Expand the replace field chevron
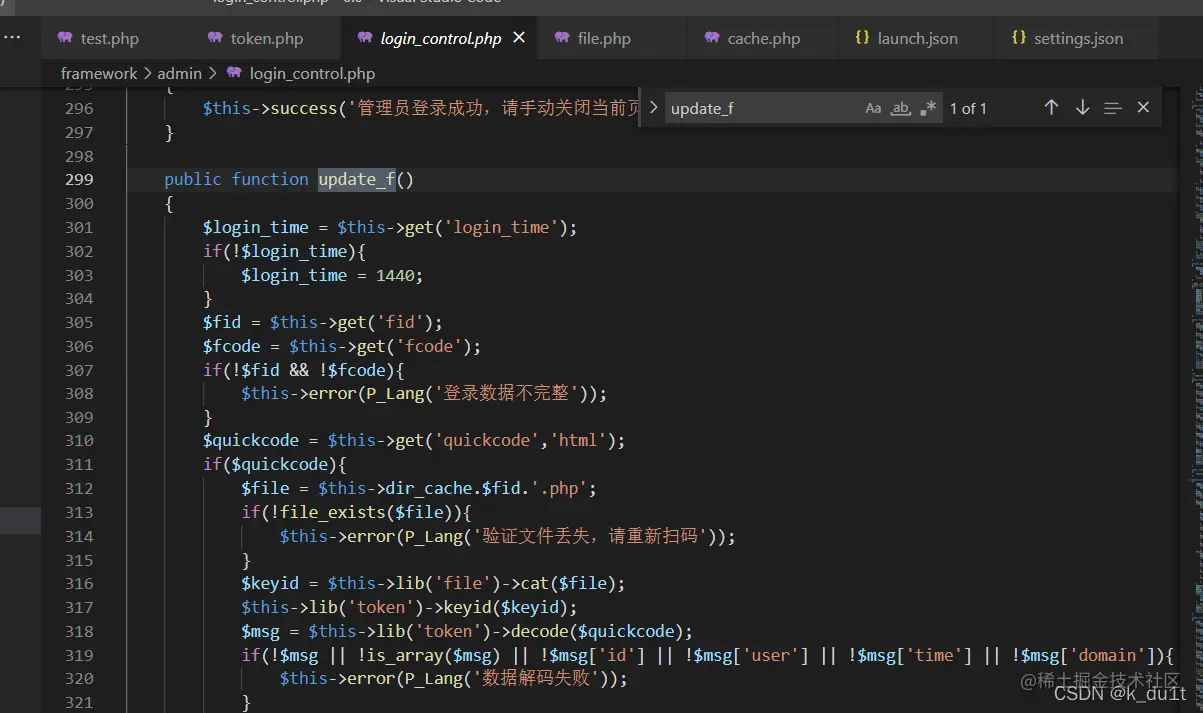This screenshot has width=1203, height=713. pyautogui.click(x=653, y=107)
